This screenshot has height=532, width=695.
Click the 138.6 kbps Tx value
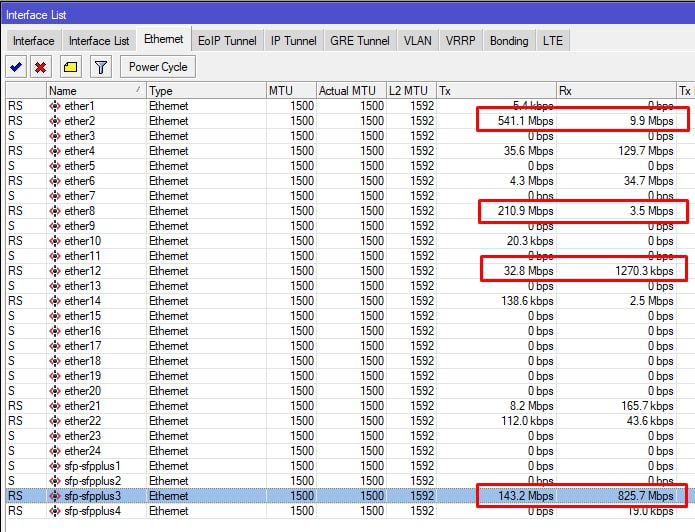[x=527, y=301]
